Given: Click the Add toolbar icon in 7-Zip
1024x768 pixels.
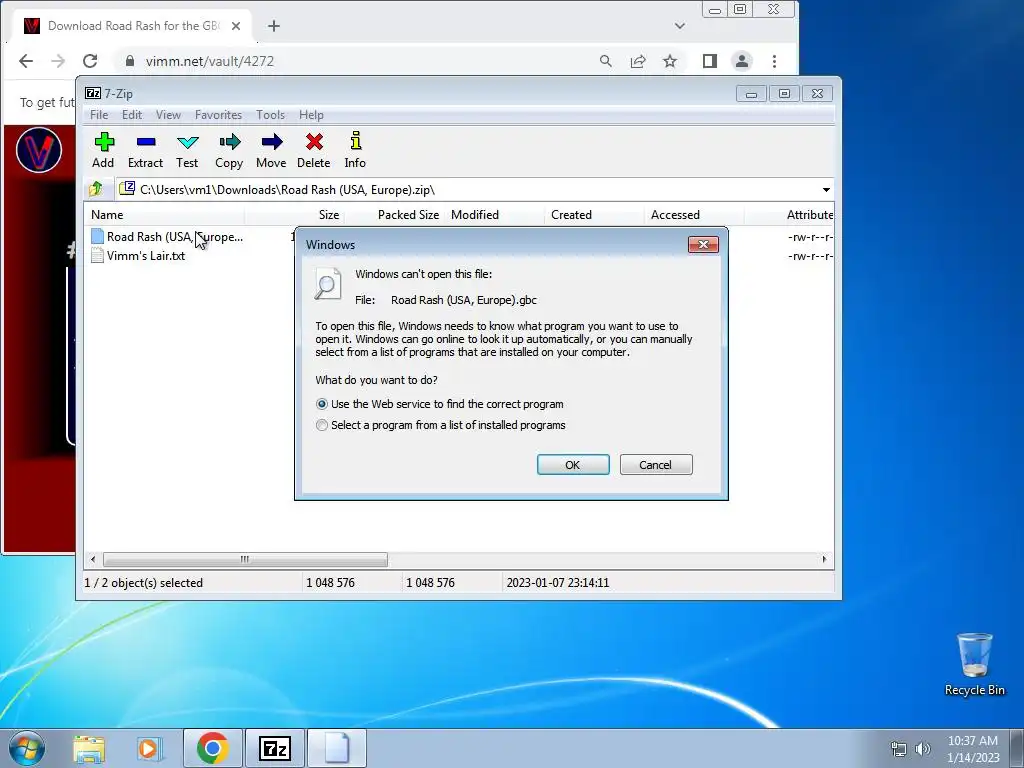Looking at the screenshot, I should [x=103, y=151].
